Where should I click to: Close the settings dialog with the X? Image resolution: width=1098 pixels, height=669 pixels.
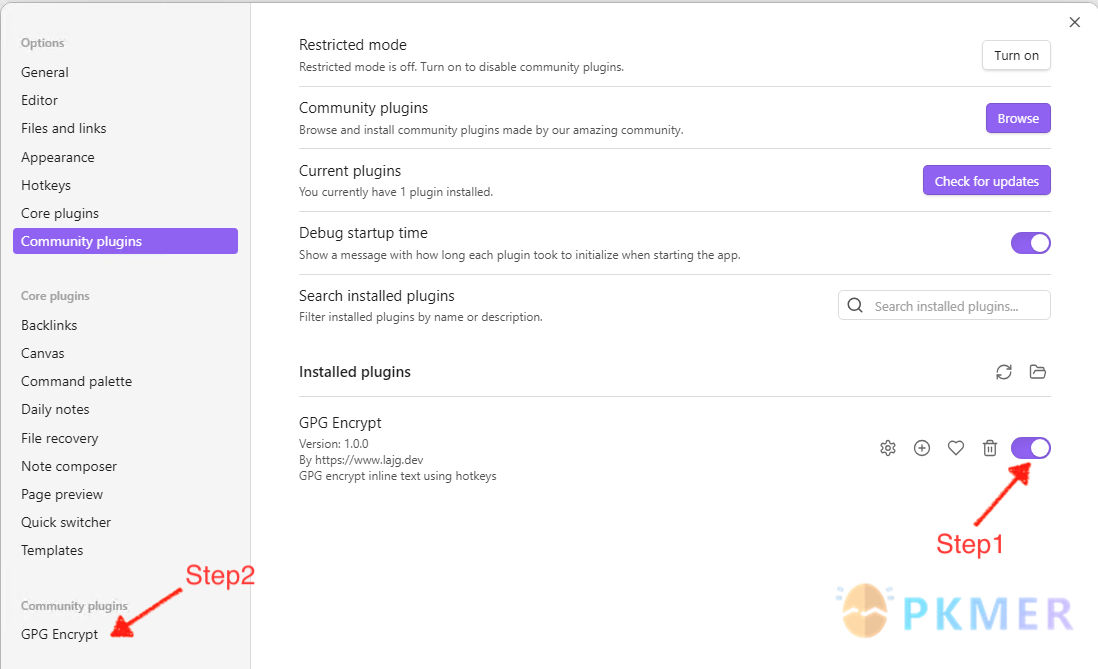click(1075, 22)
